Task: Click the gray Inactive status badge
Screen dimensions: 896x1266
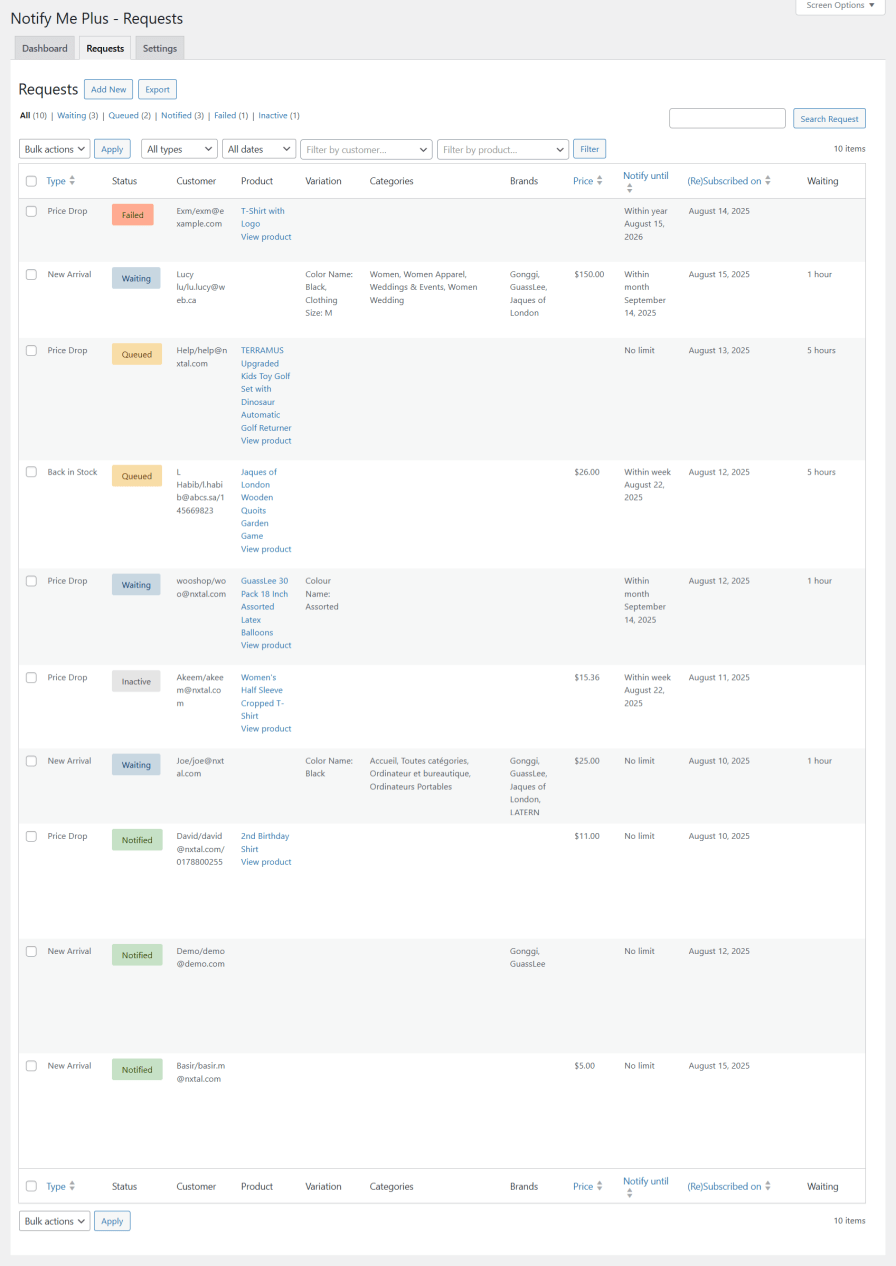Action: point(136,682)
